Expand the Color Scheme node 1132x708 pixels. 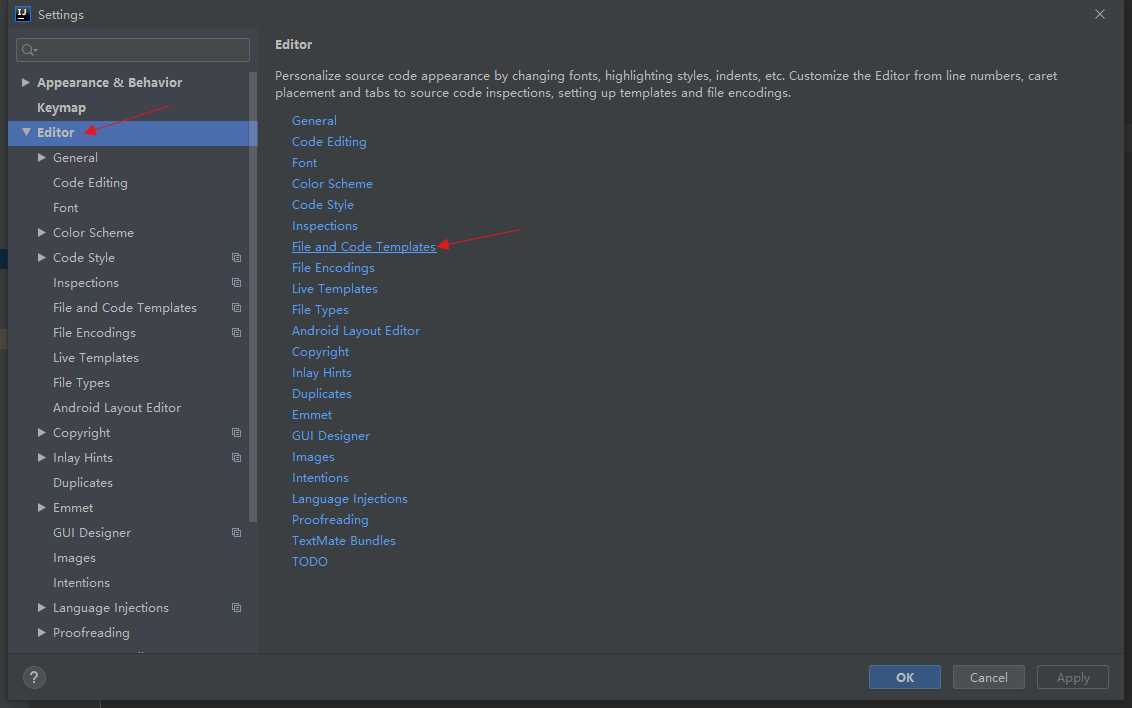[42, 233]
